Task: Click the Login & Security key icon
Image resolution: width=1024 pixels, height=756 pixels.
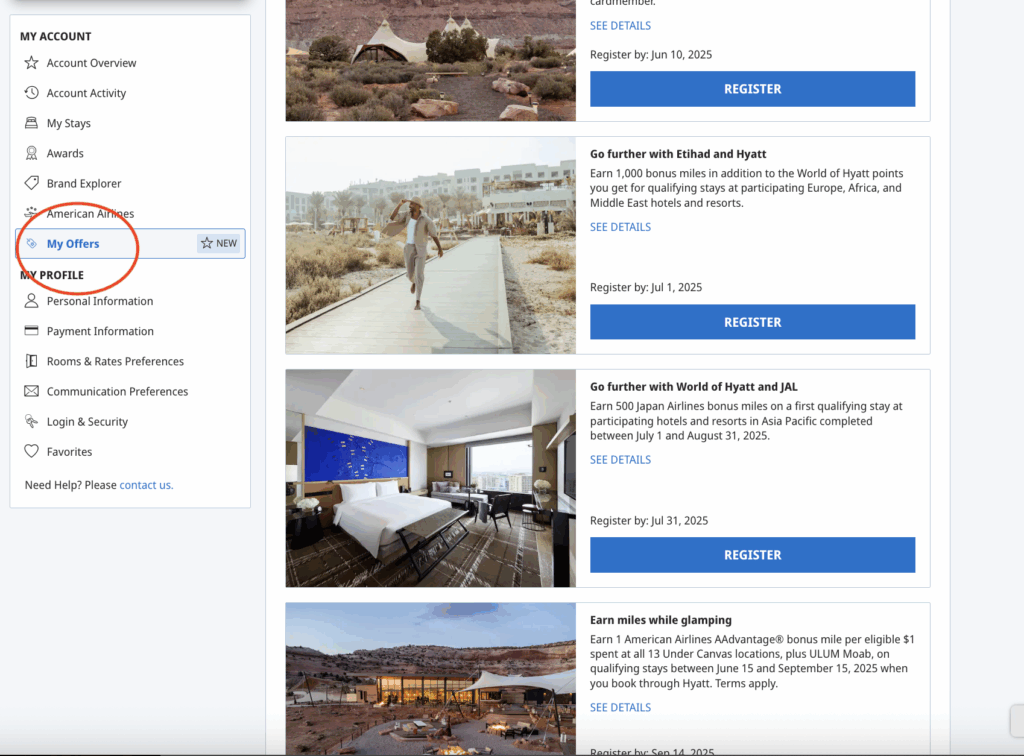Action: point(31,422)
